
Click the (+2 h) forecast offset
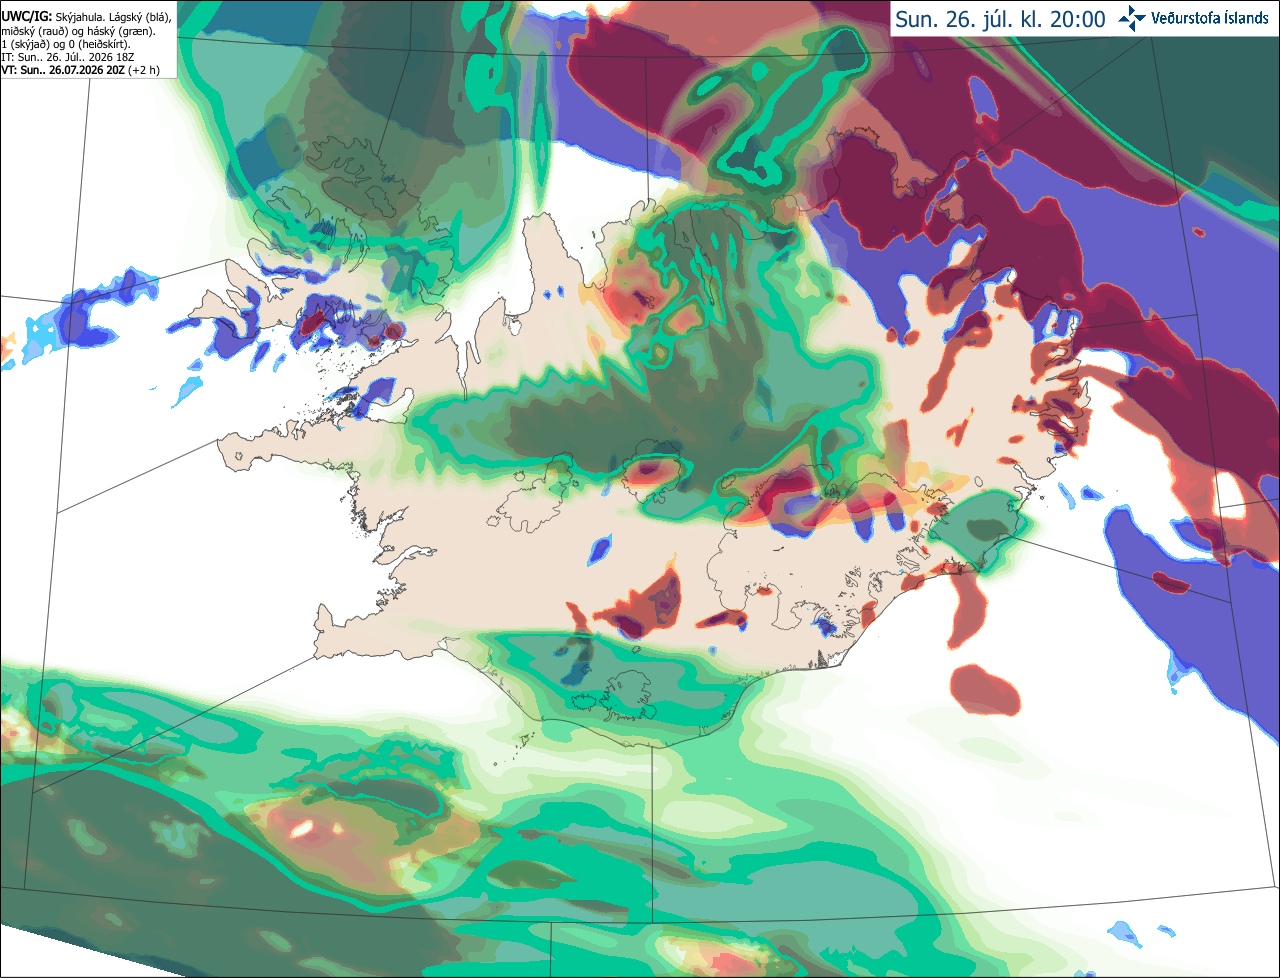tap(144, 70)
